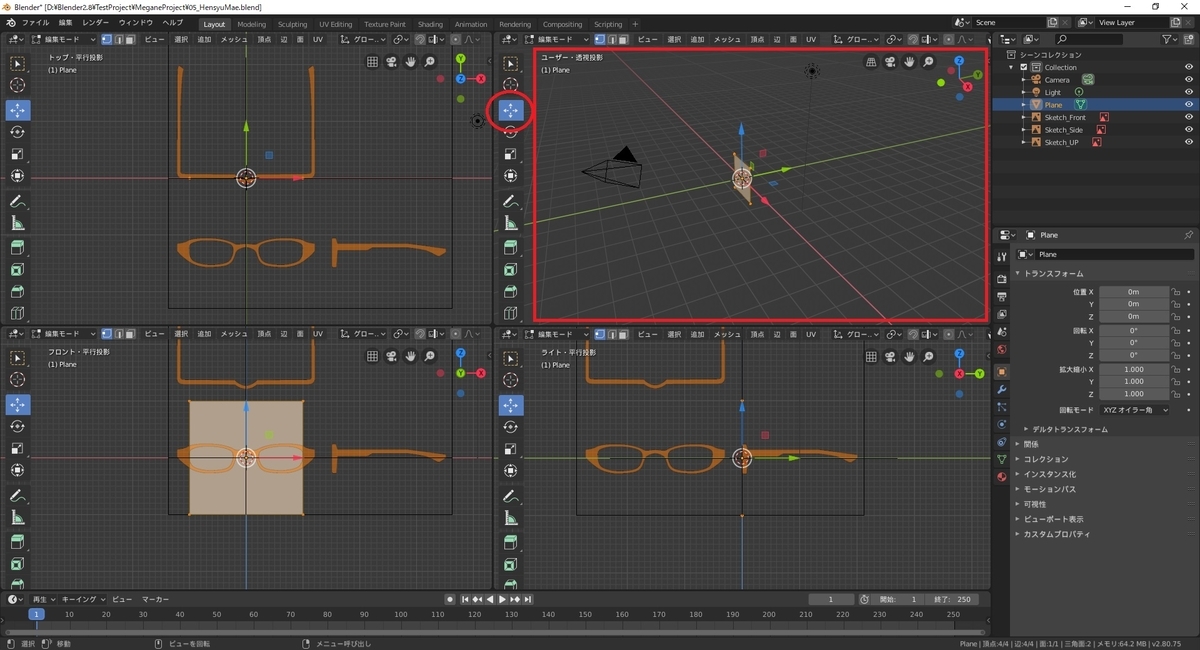Toggle visibility of the Camera object

pos(1189,80)
